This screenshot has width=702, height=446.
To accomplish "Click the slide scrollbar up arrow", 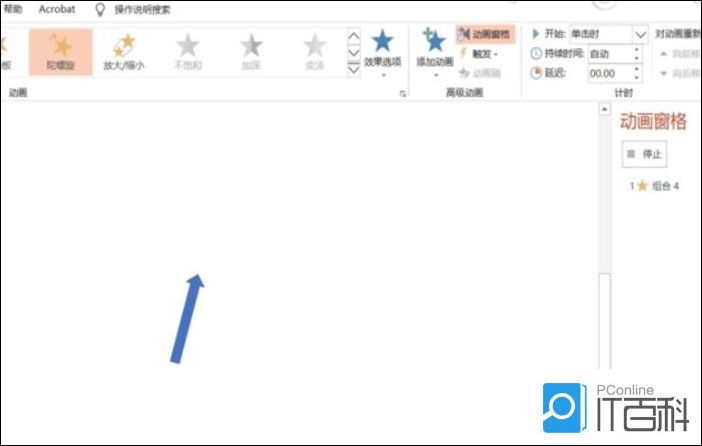I will click(604, 109).
